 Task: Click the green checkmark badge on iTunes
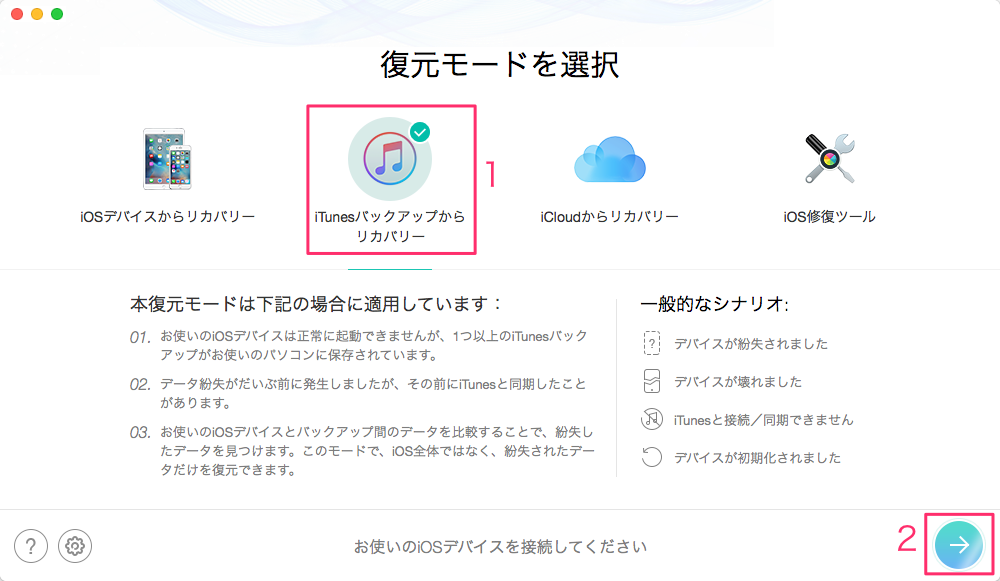tap(420, 132)
